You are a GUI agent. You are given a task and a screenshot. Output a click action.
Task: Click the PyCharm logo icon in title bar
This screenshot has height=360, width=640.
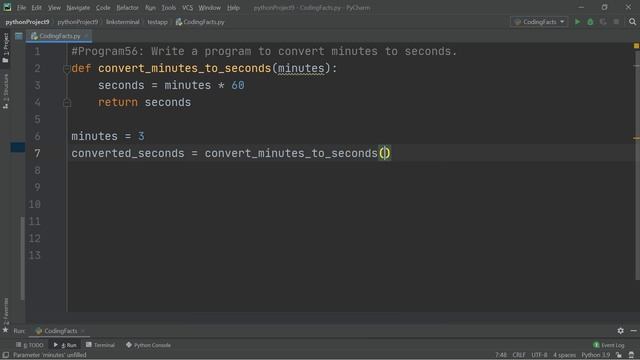[x=7, y=7]
